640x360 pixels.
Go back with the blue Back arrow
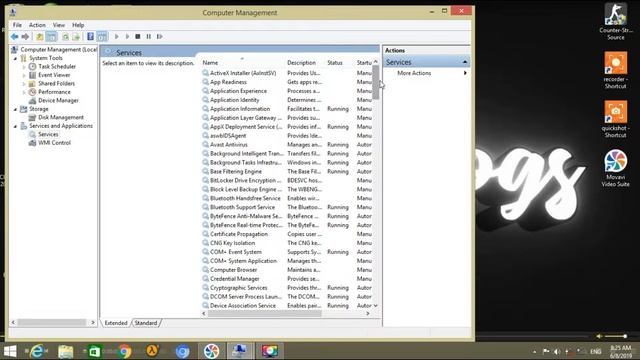coord(14,37)
